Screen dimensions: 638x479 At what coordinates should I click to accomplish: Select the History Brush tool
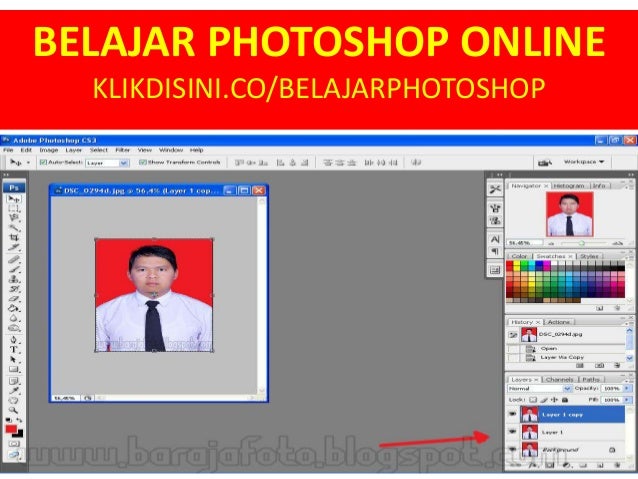(x=14, y=289)
